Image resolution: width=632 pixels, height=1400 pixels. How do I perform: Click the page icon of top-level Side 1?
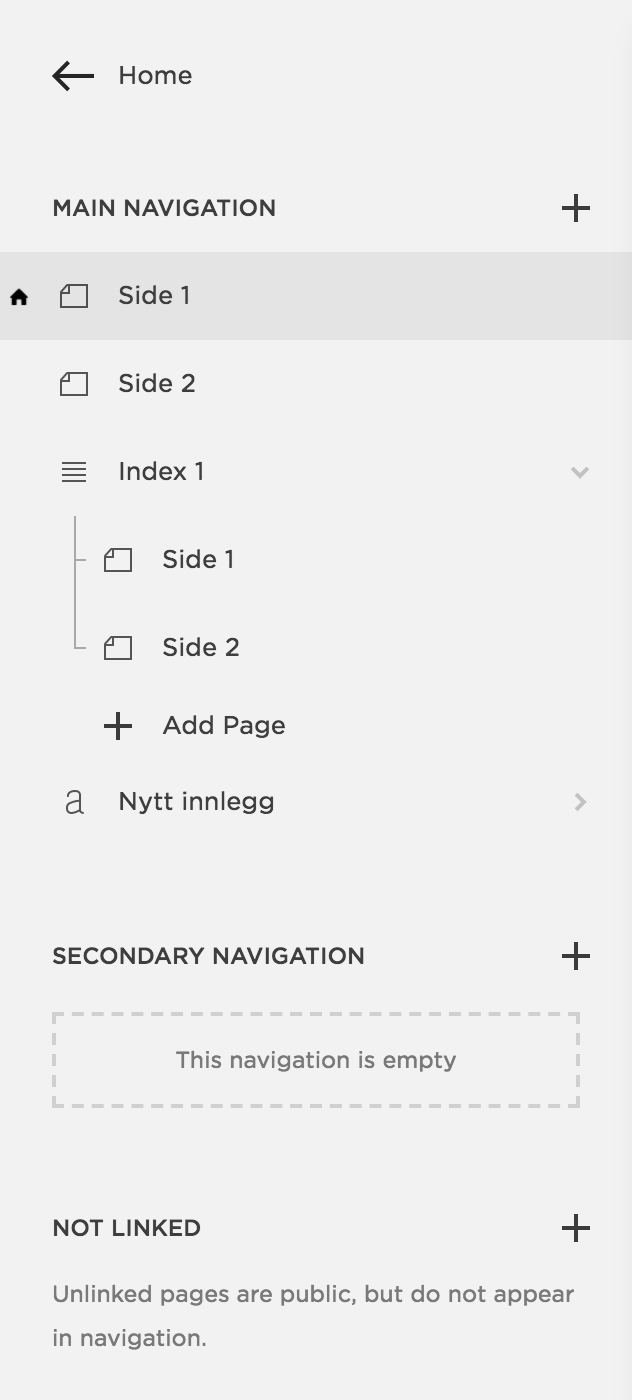[74, 296]
